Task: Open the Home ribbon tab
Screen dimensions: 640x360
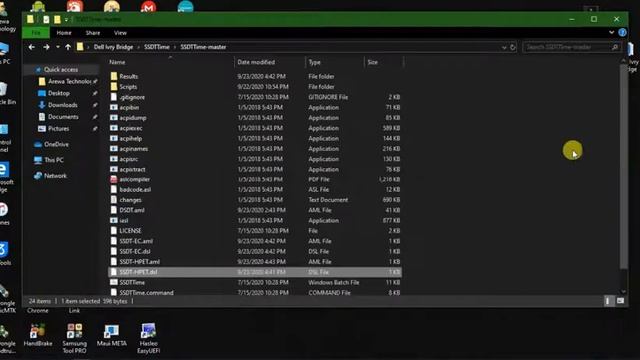Action: click(x=64, y=33)
